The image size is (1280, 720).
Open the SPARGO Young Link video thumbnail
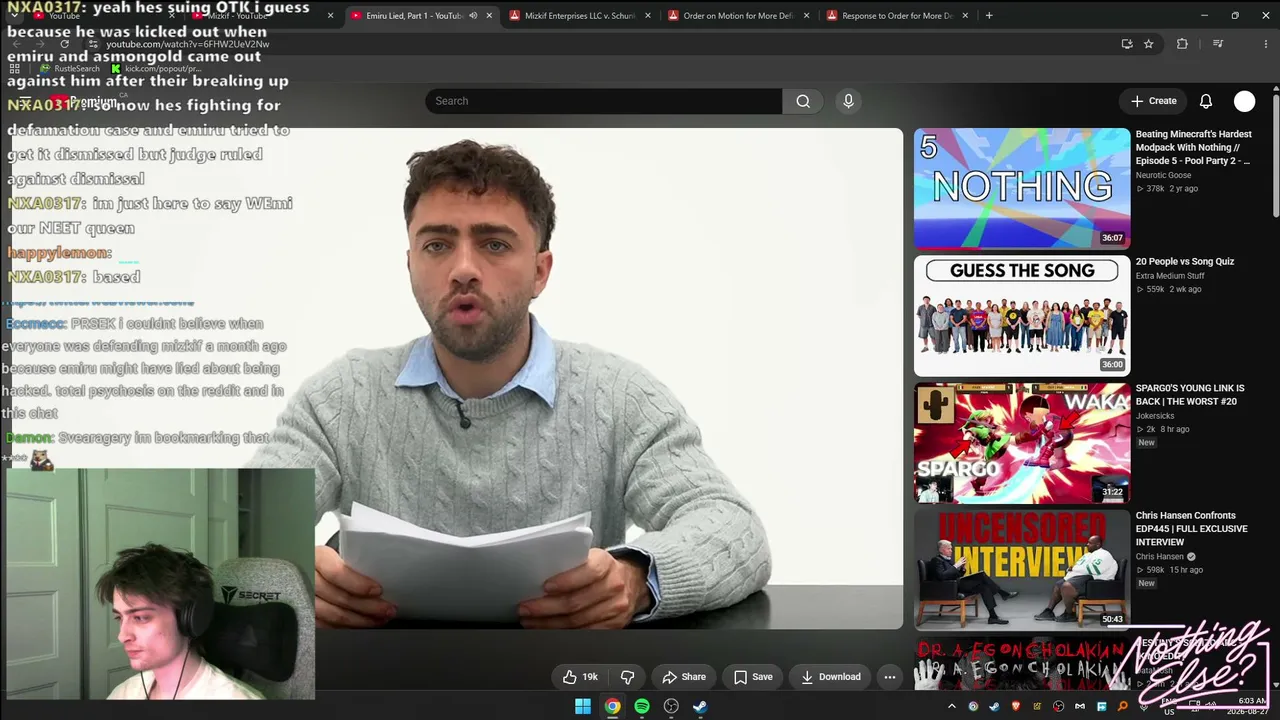(x=1022, y=443)
